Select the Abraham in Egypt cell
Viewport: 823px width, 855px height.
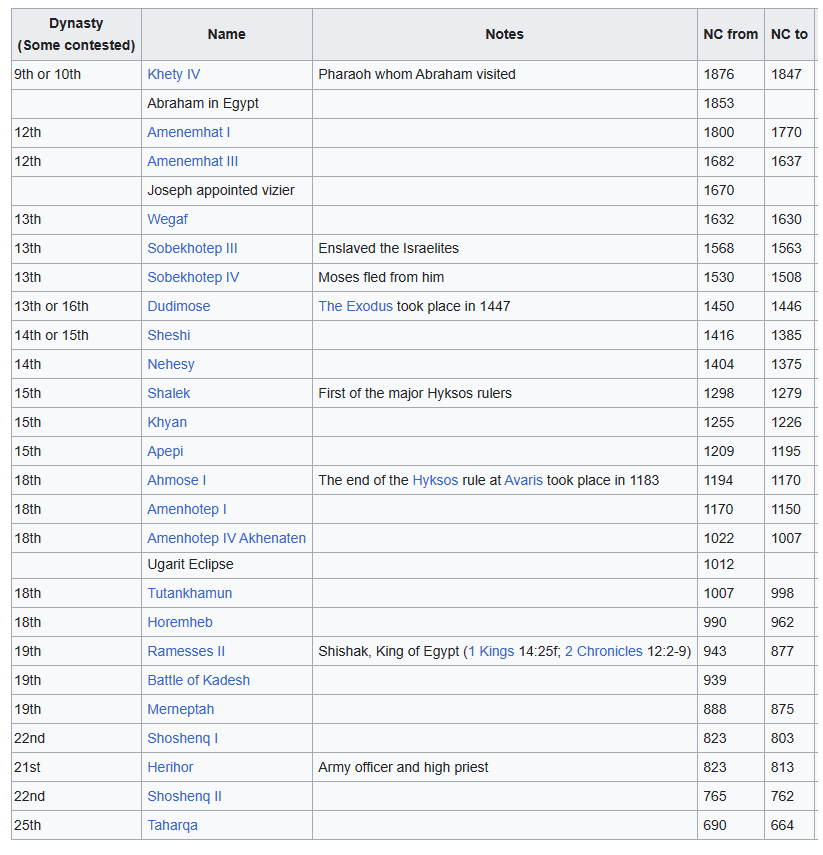click(226, 103)
